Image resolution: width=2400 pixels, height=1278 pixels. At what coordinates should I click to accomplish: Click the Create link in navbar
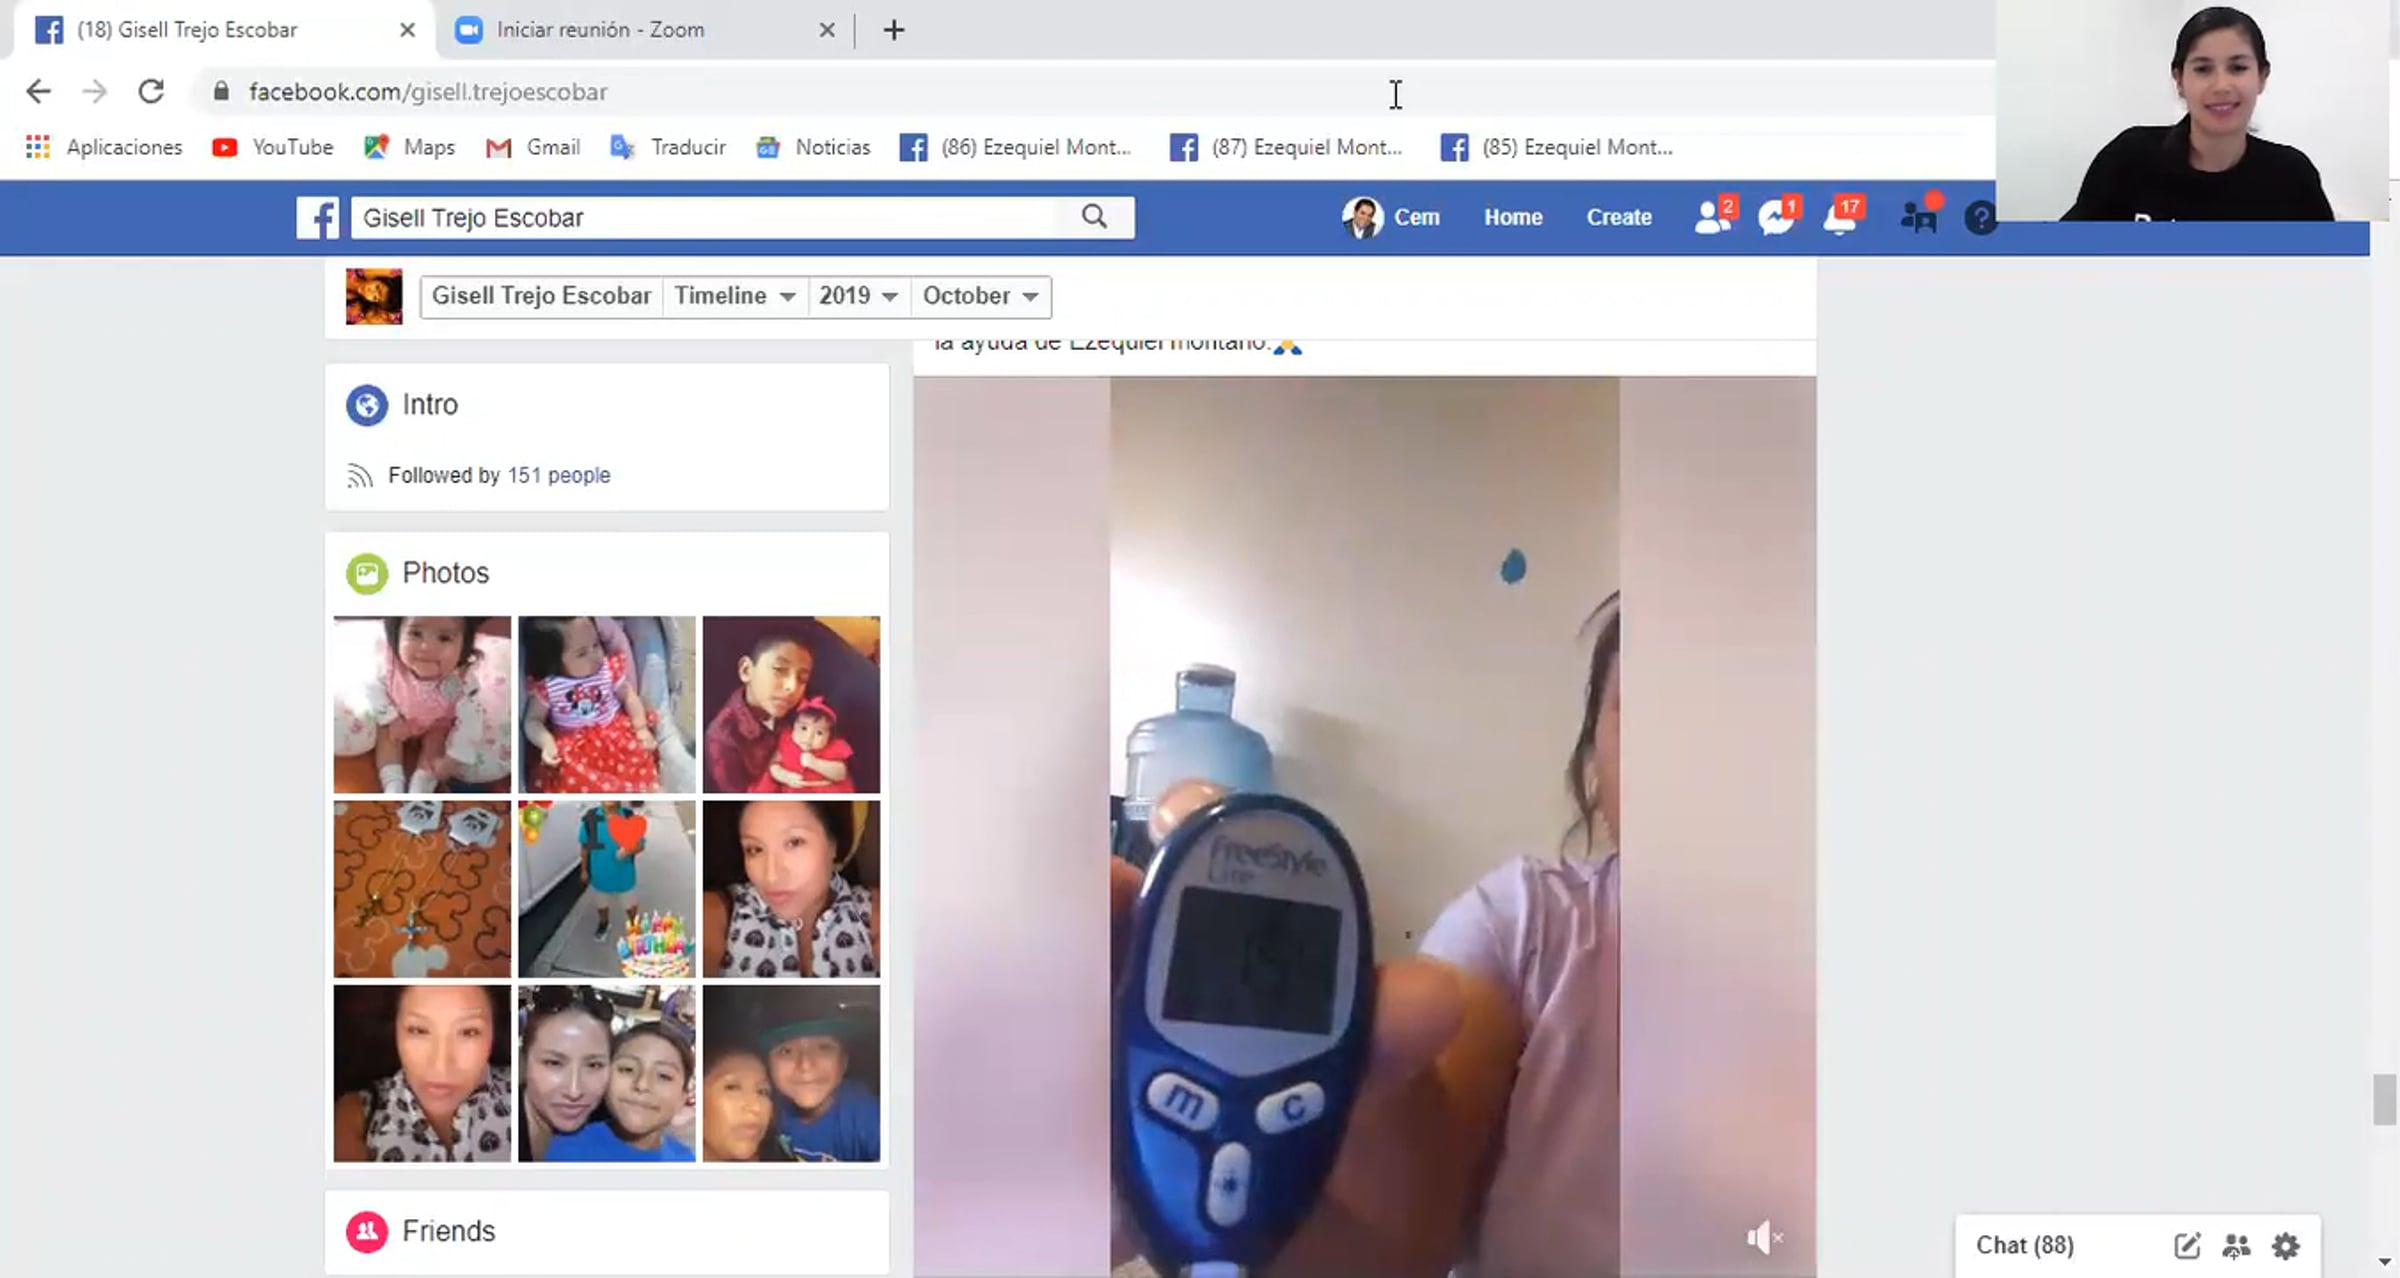tap(1618, 217)
